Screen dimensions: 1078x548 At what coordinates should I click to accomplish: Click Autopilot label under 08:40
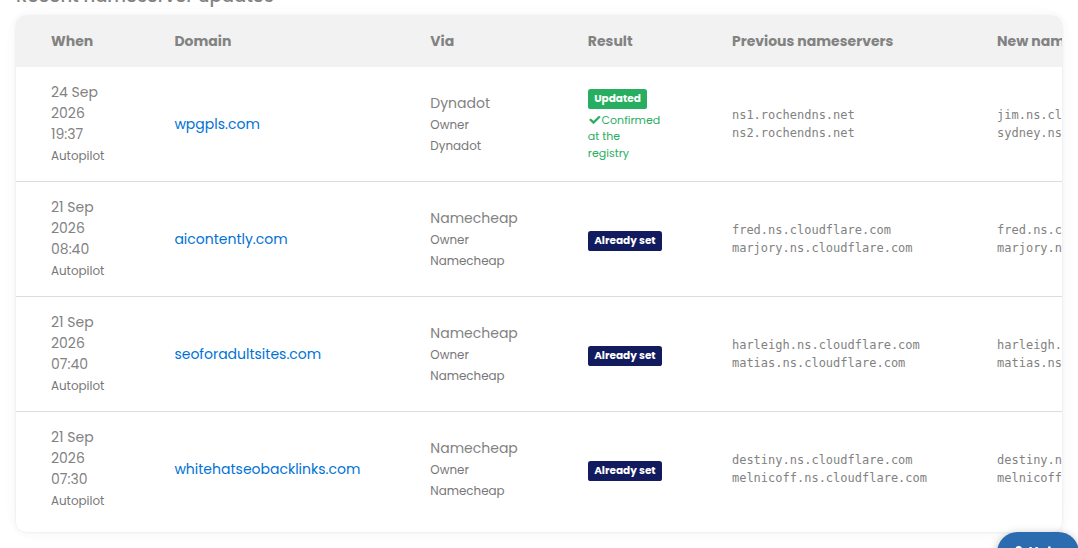78,271
